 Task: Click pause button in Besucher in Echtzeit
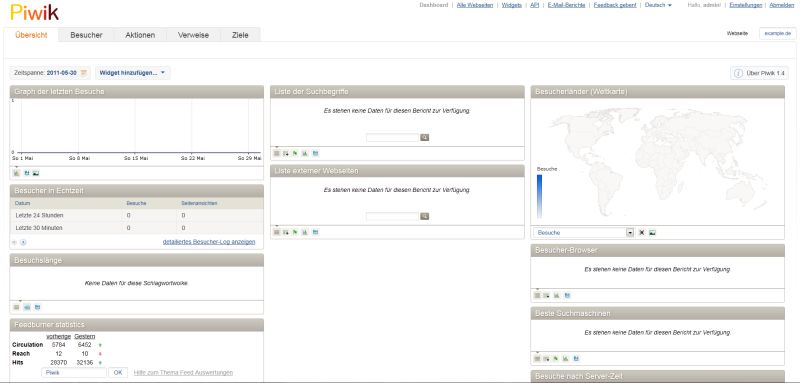coord(14,242)
